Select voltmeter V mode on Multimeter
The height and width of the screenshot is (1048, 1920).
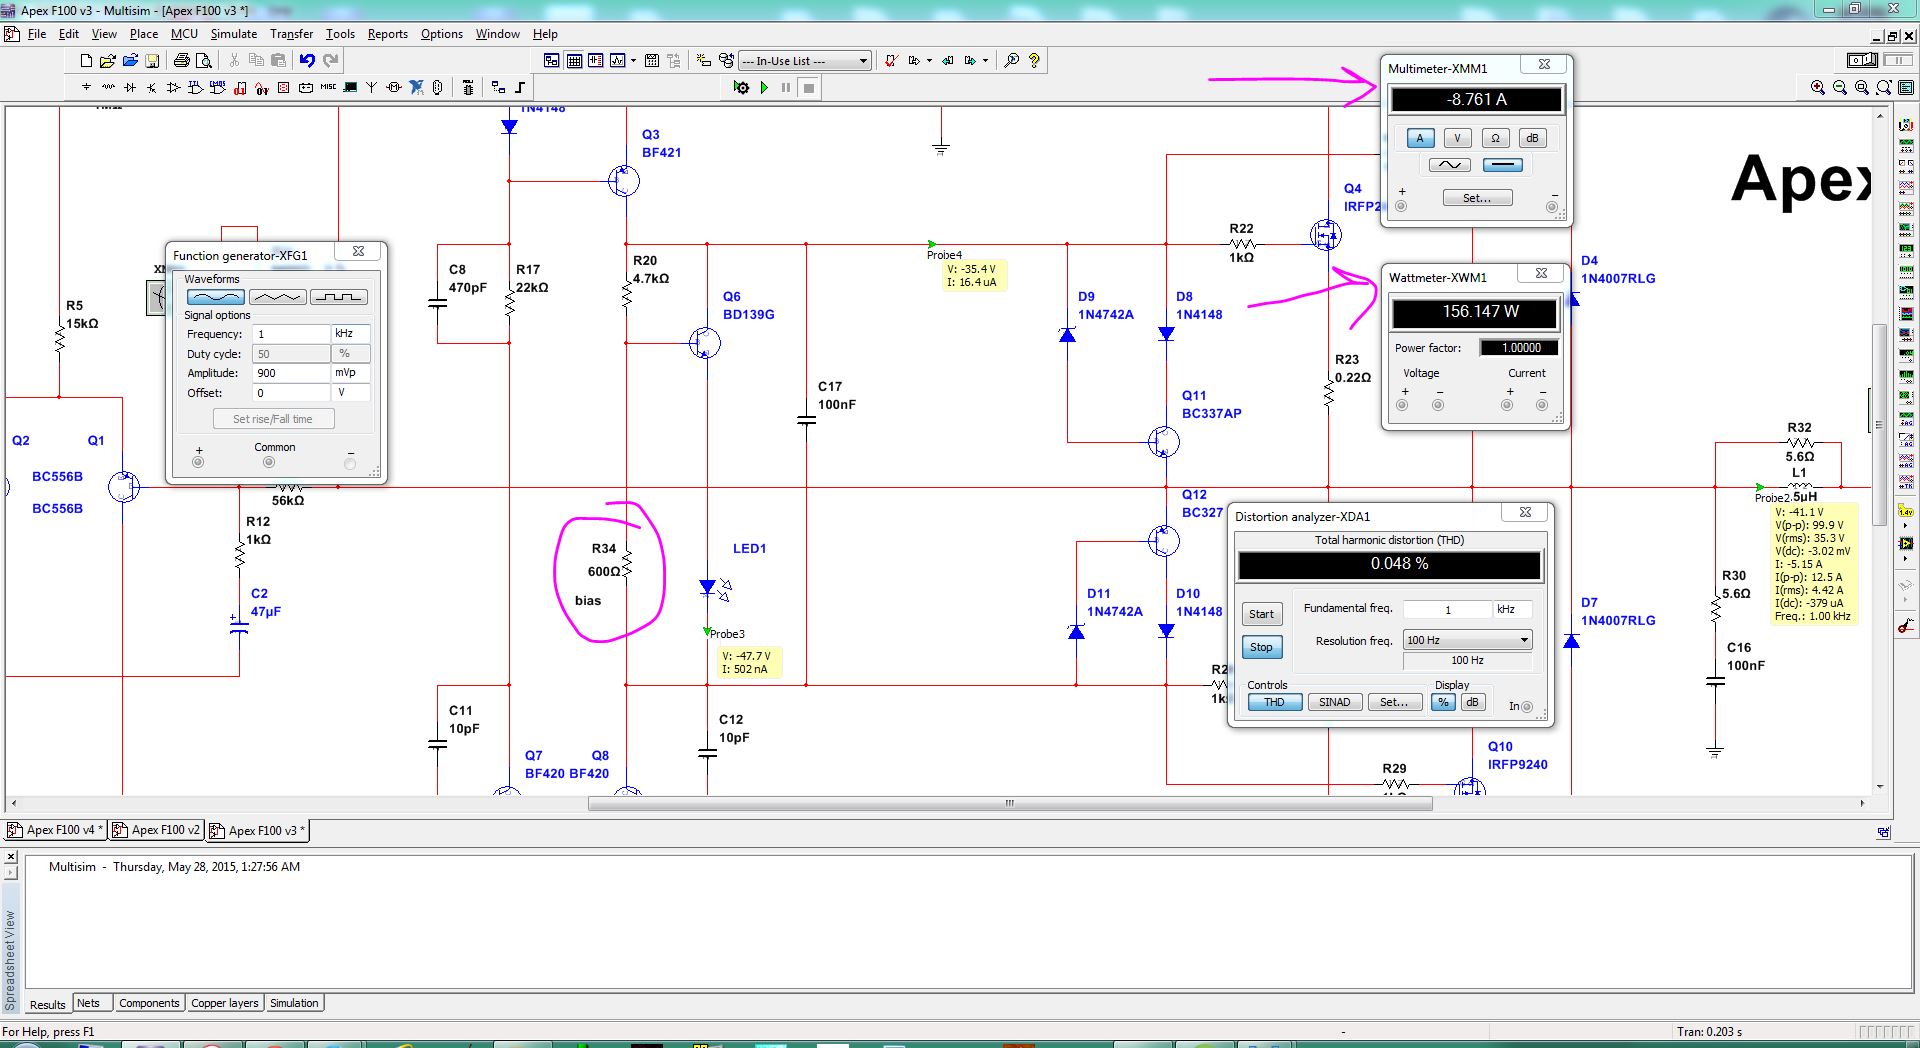pos(1457,139)
